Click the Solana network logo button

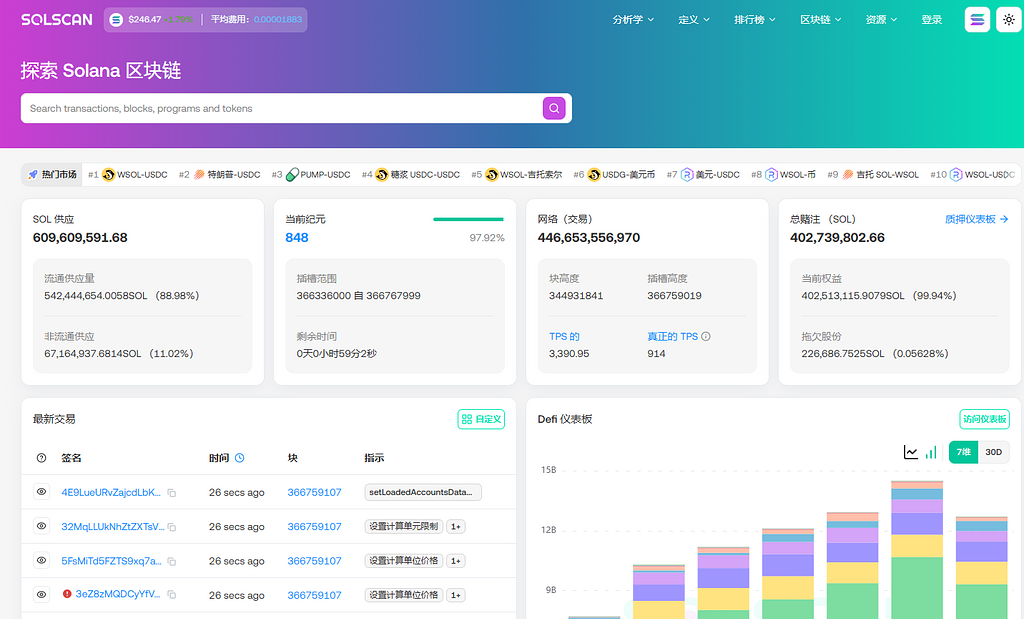[x=977, y=20]
